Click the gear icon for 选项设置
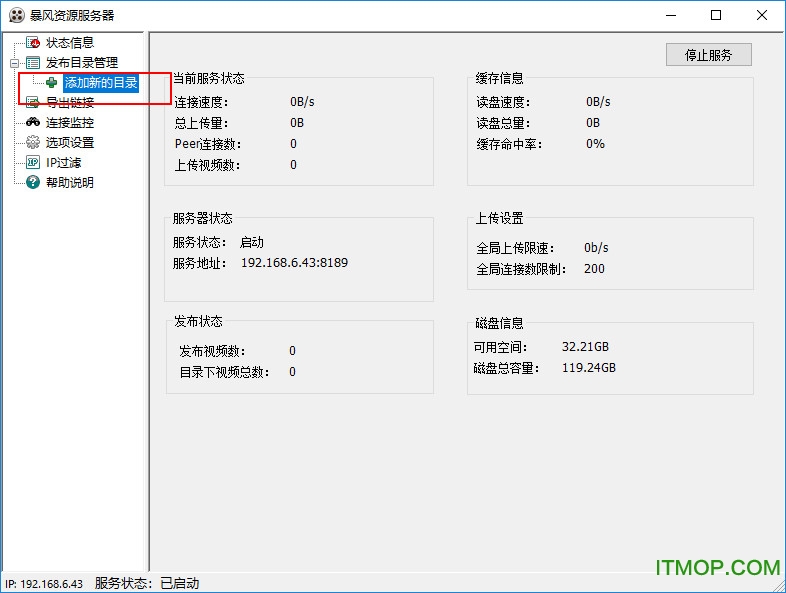This screenshot has width=786, height=593. (33, 142)
